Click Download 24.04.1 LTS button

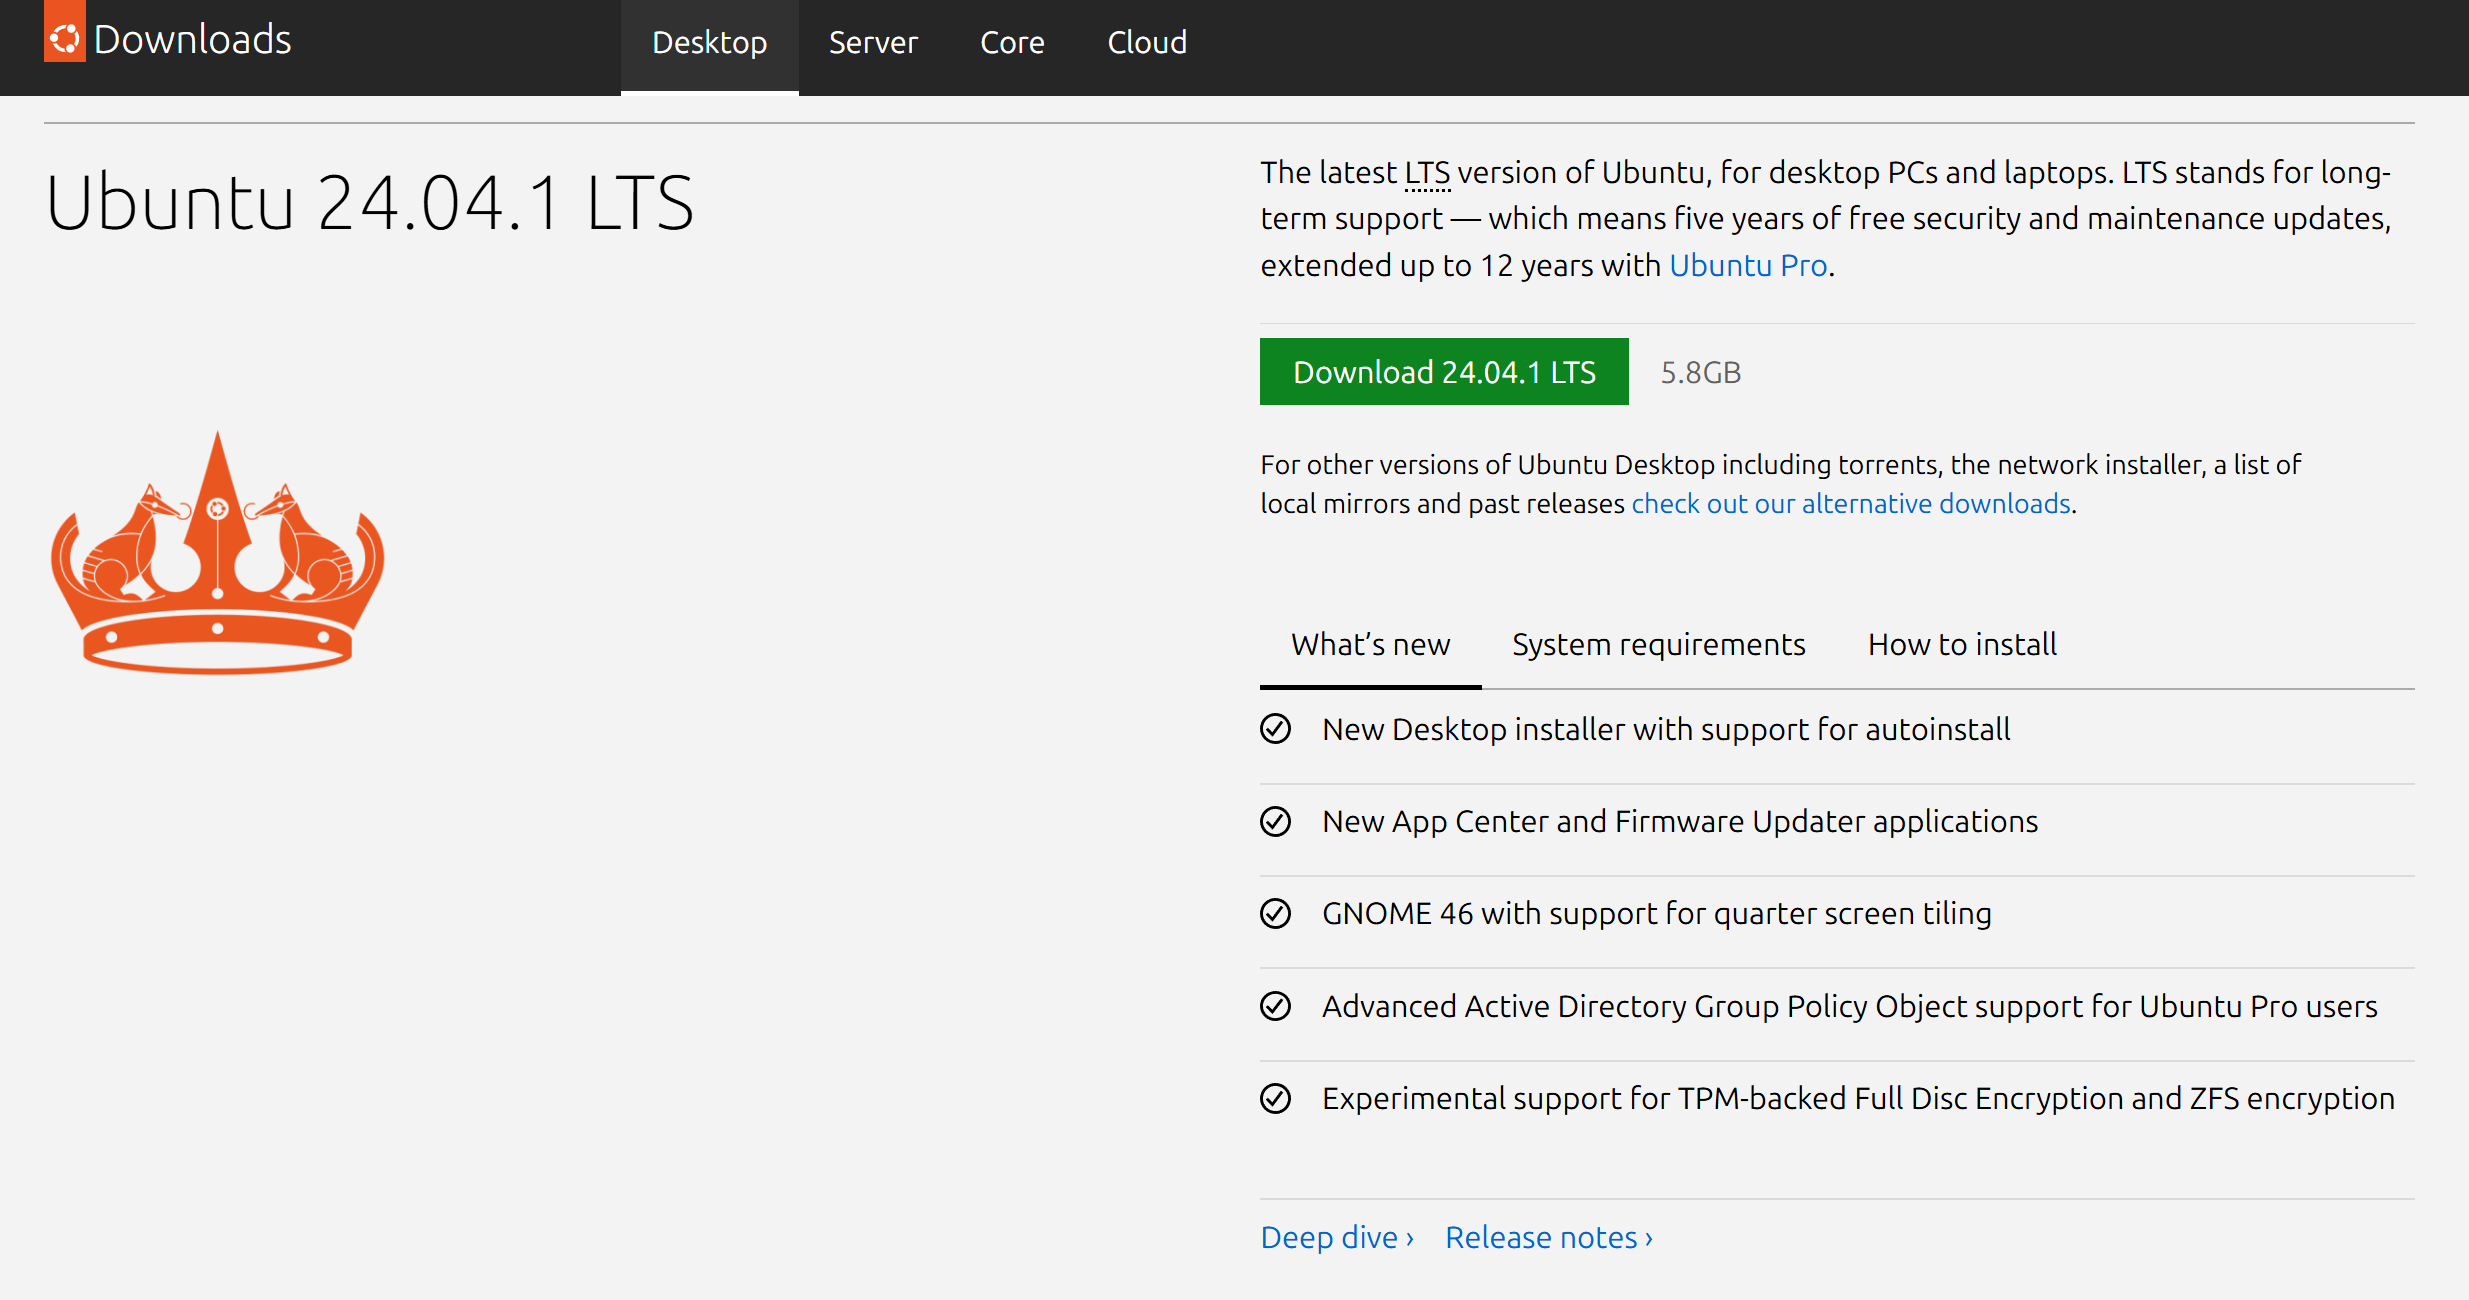pos(1444,372)
